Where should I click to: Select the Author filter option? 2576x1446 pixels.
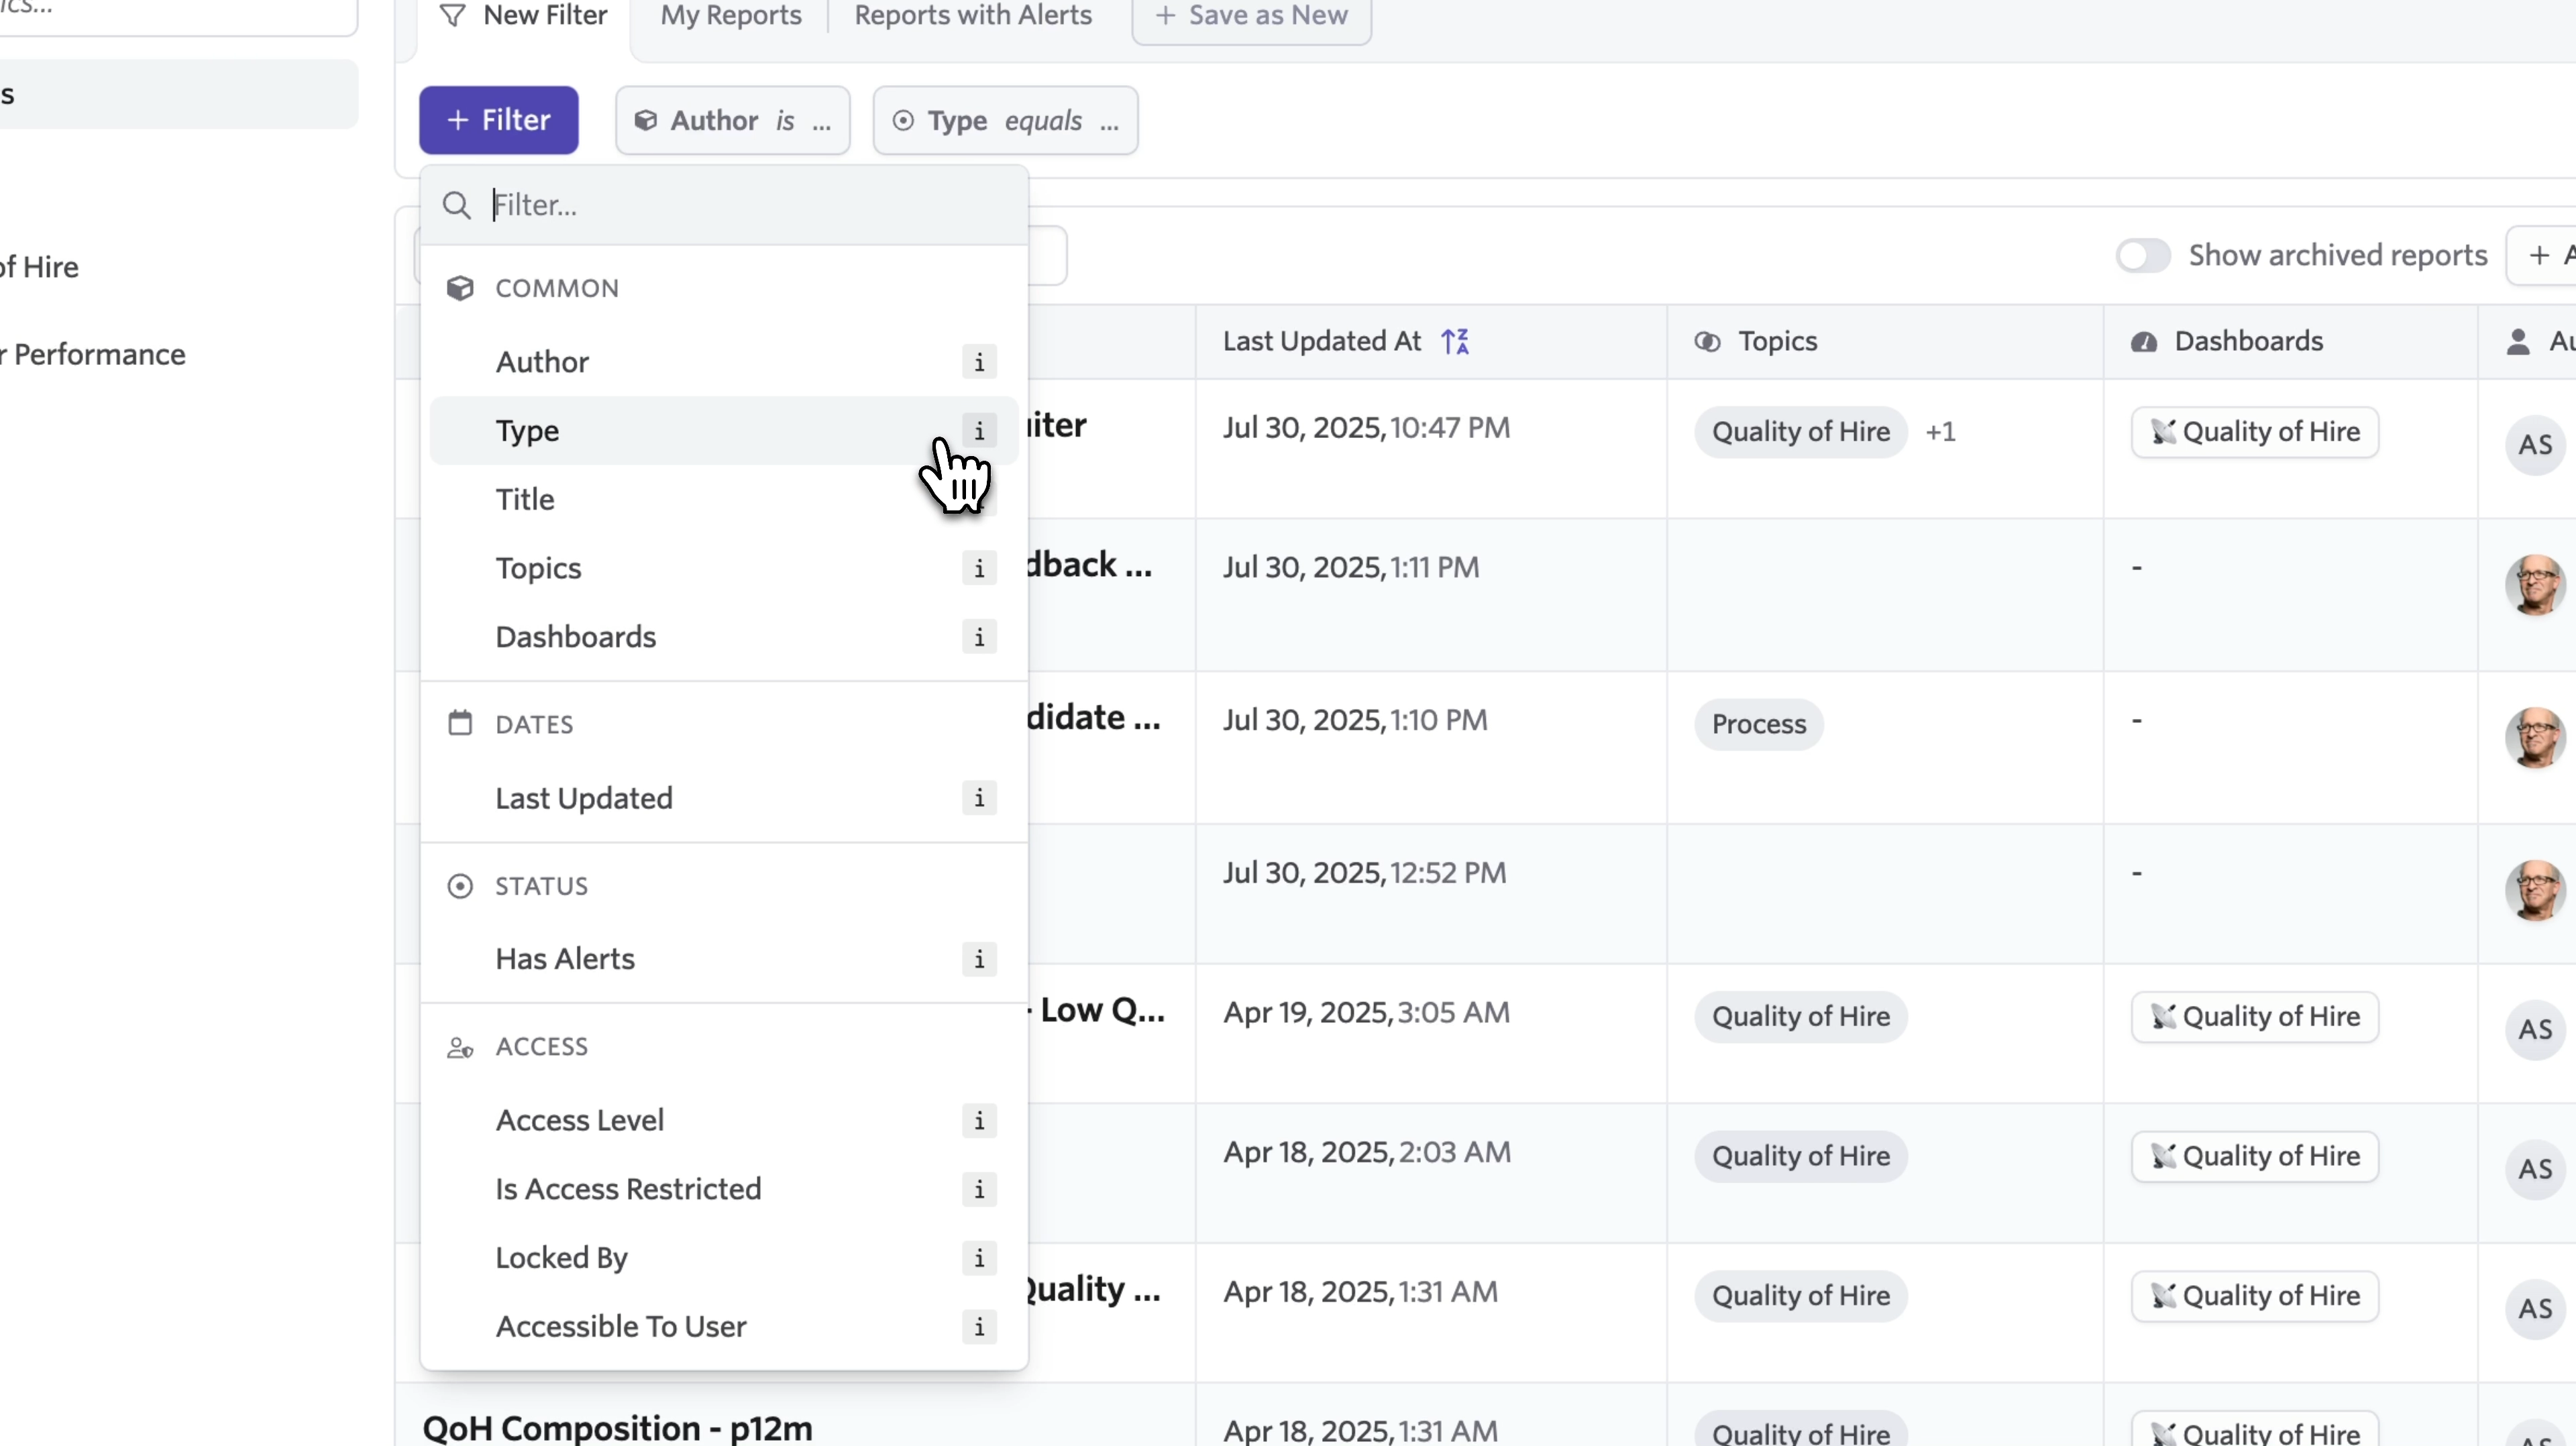(724, 362)
